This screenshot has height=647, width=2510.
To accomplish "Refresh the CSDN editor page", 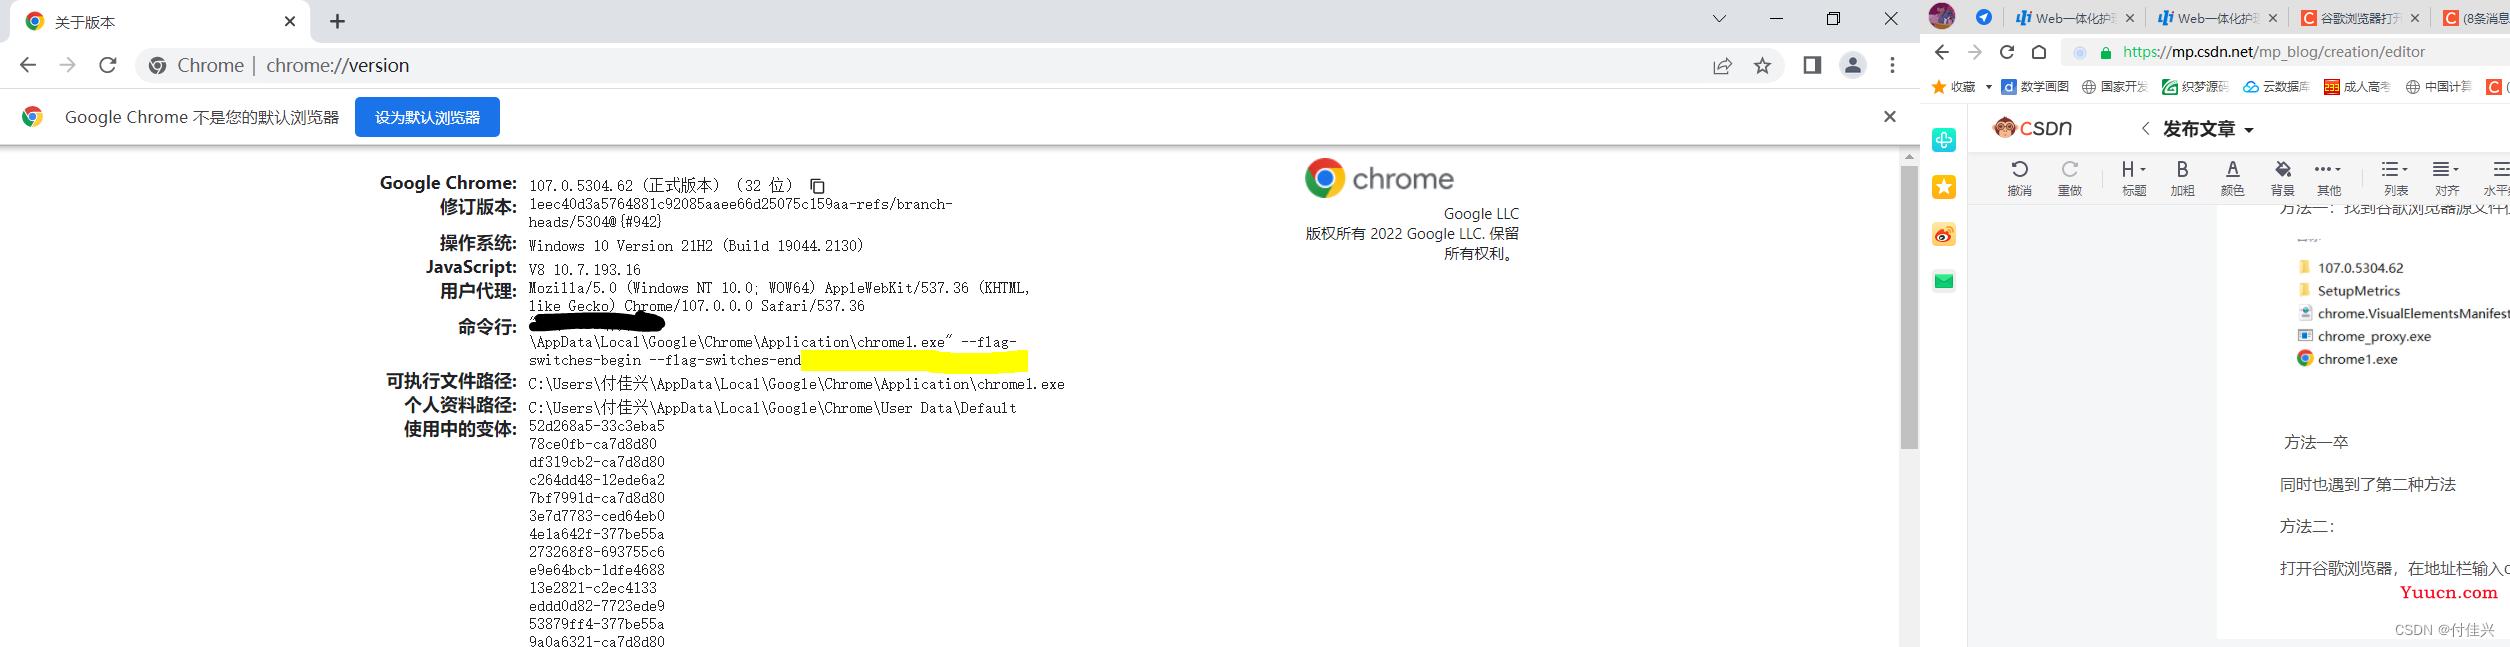I will pos(2007,52).
